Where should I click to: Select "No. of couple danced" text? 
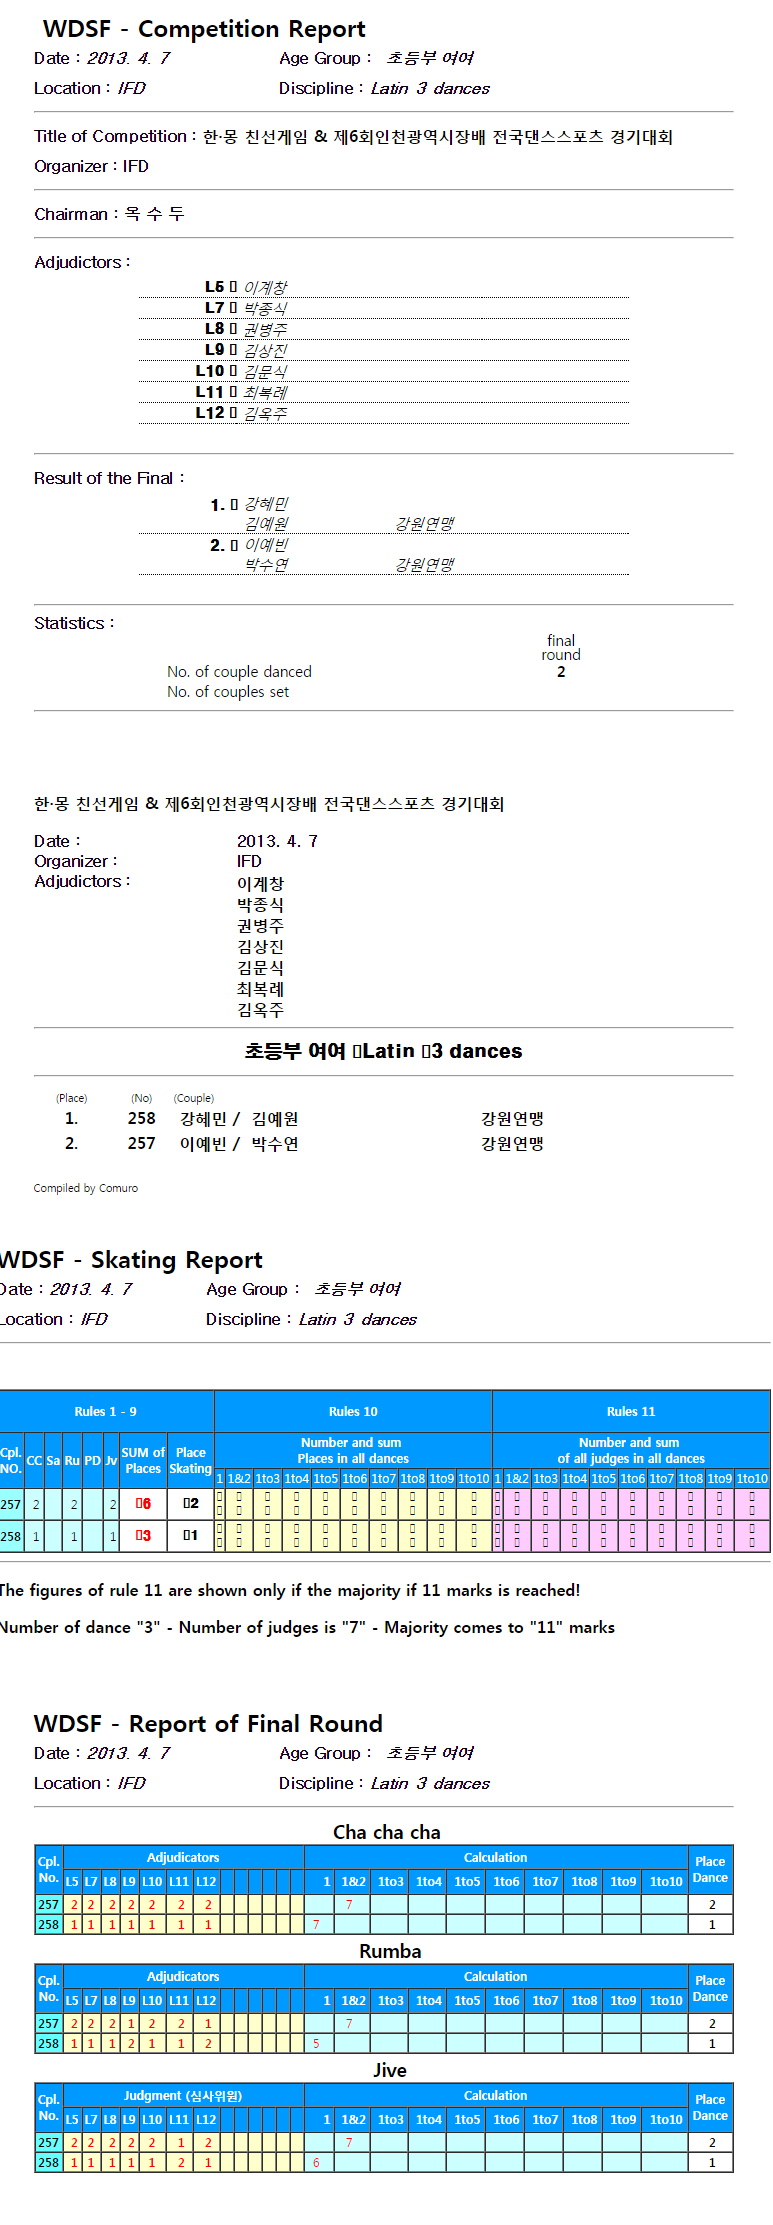239,672
